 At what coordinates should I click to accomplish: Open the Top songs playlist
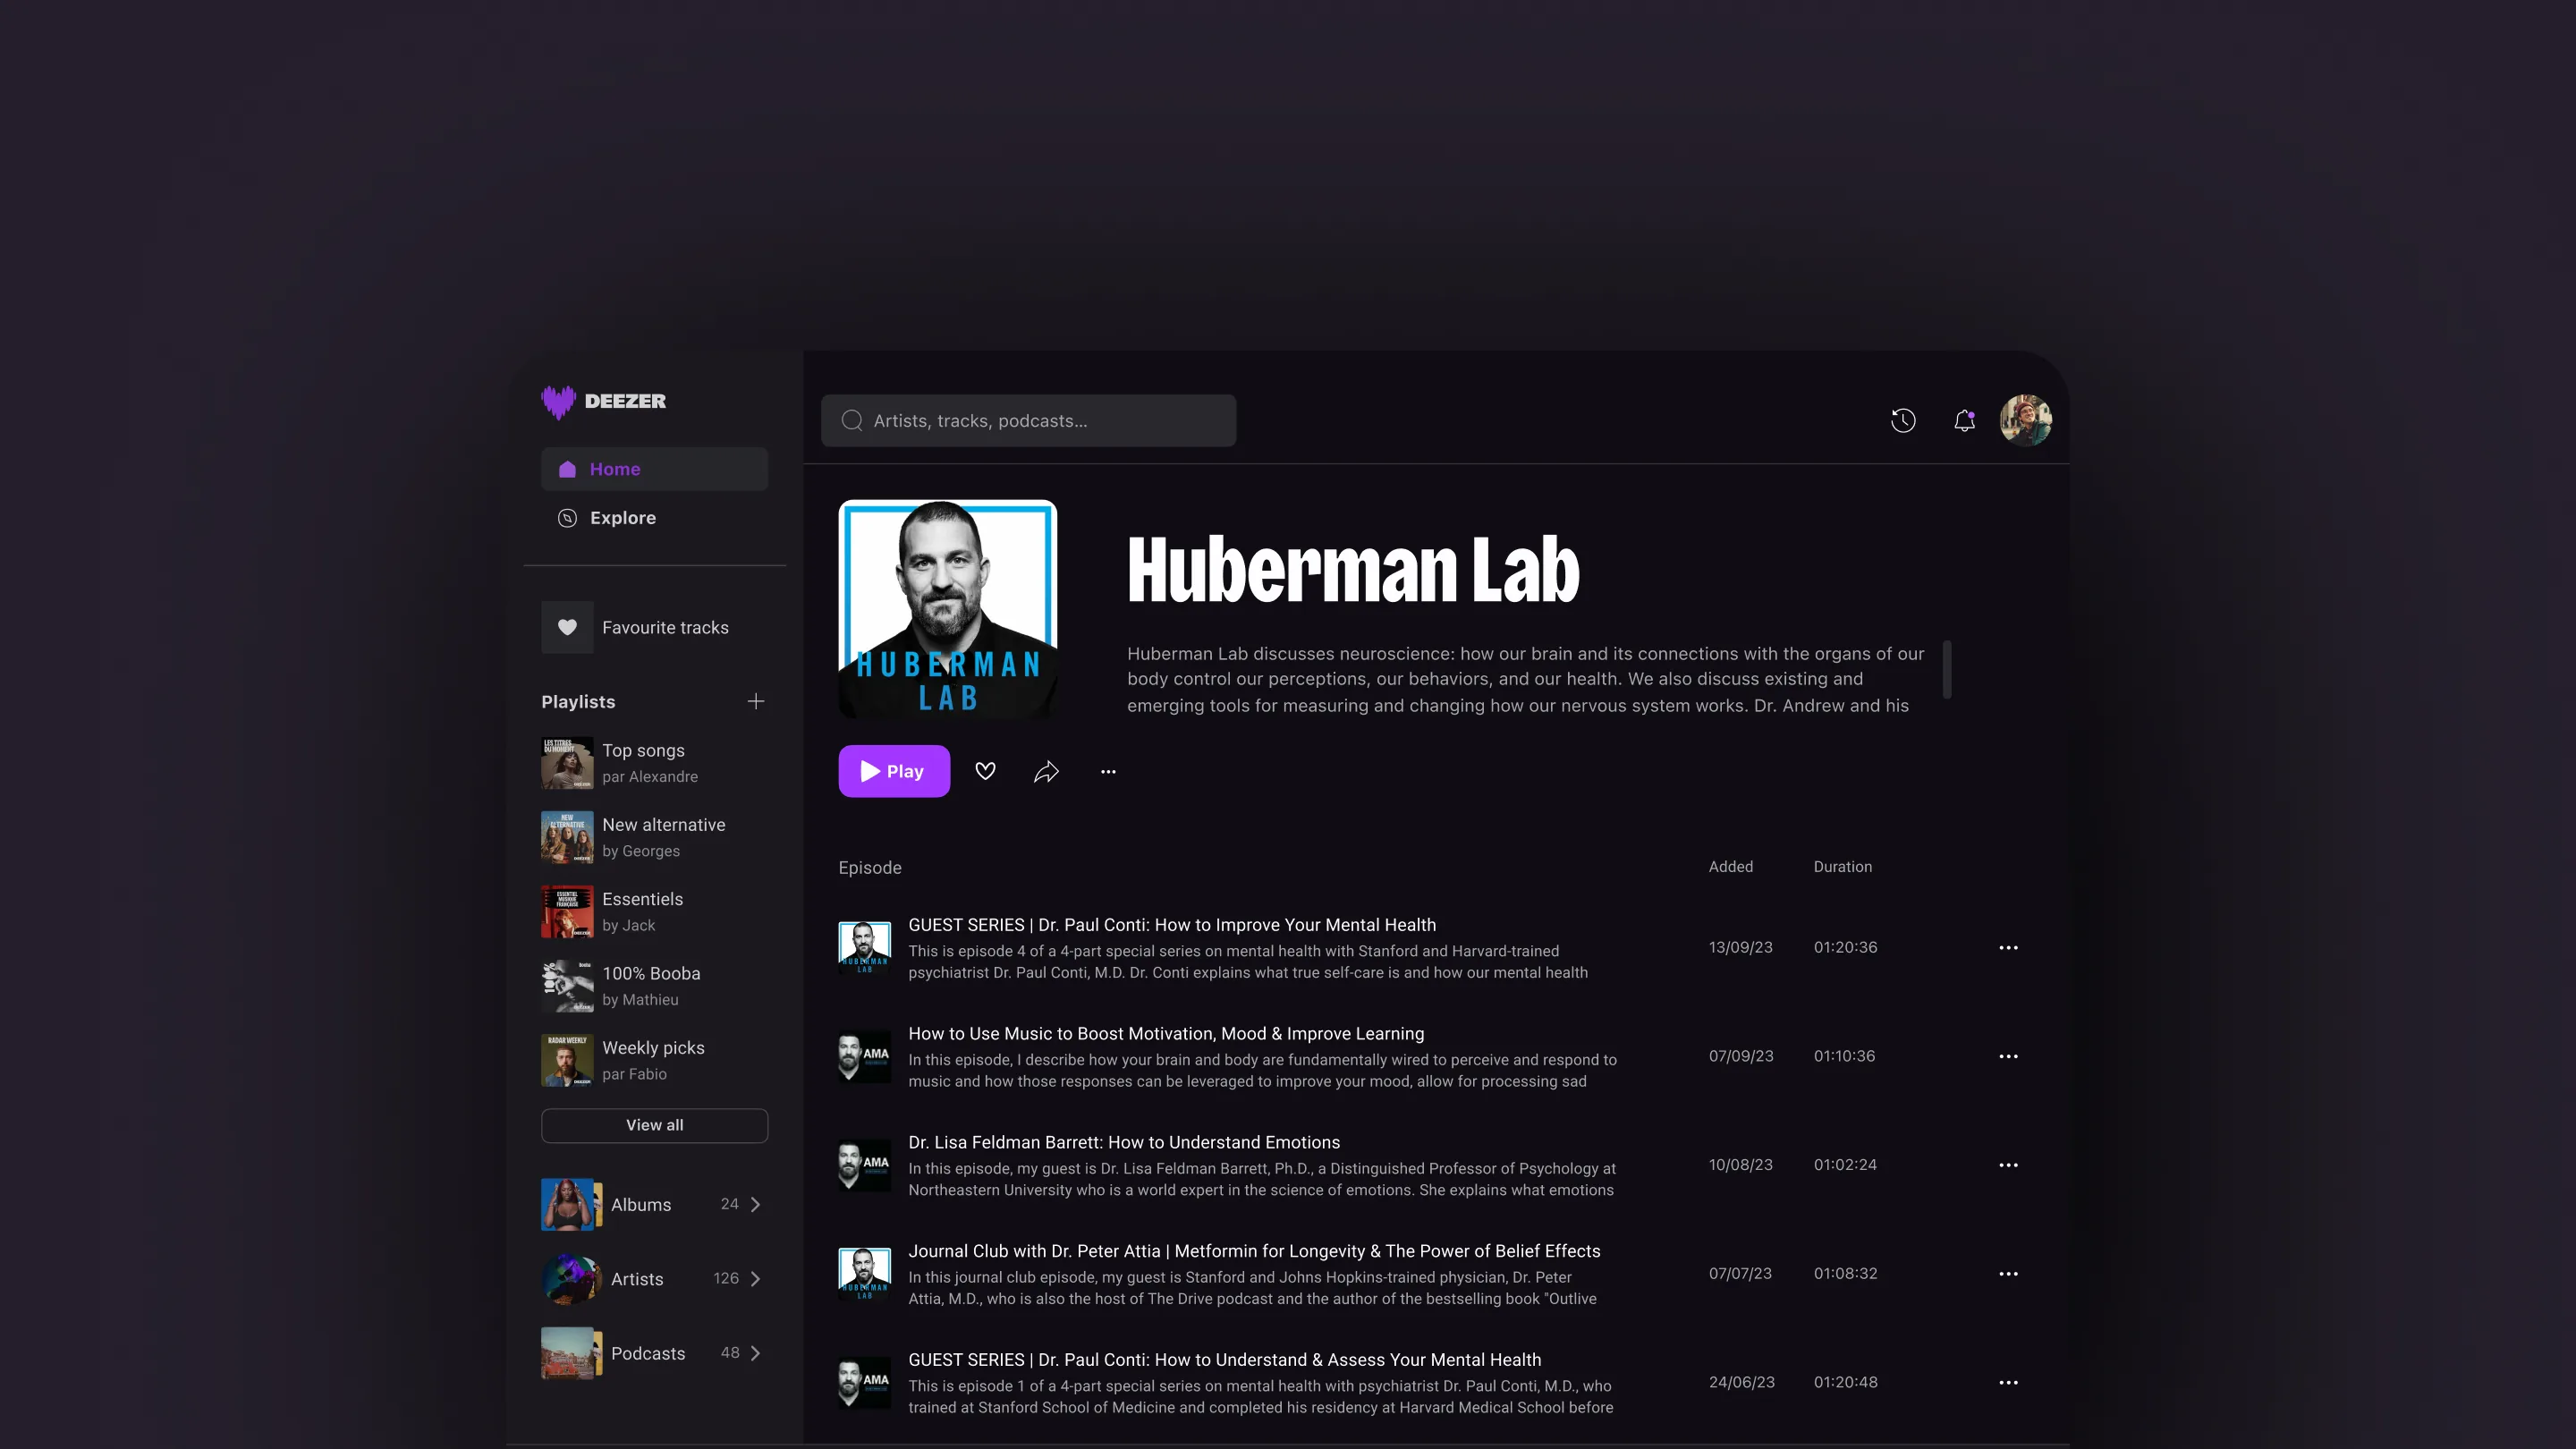tap(654, 763)
